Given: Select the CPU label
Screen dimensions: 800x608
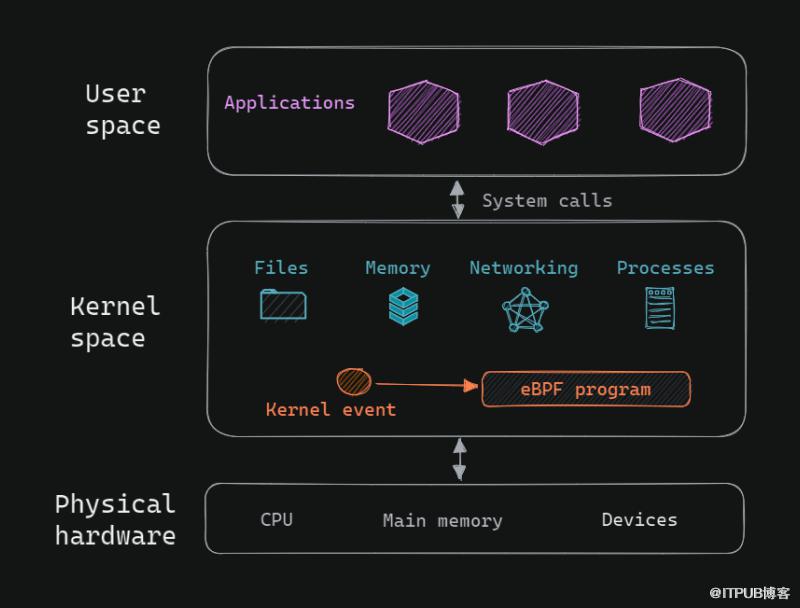Looking at the screenshot, I should 277,519.
